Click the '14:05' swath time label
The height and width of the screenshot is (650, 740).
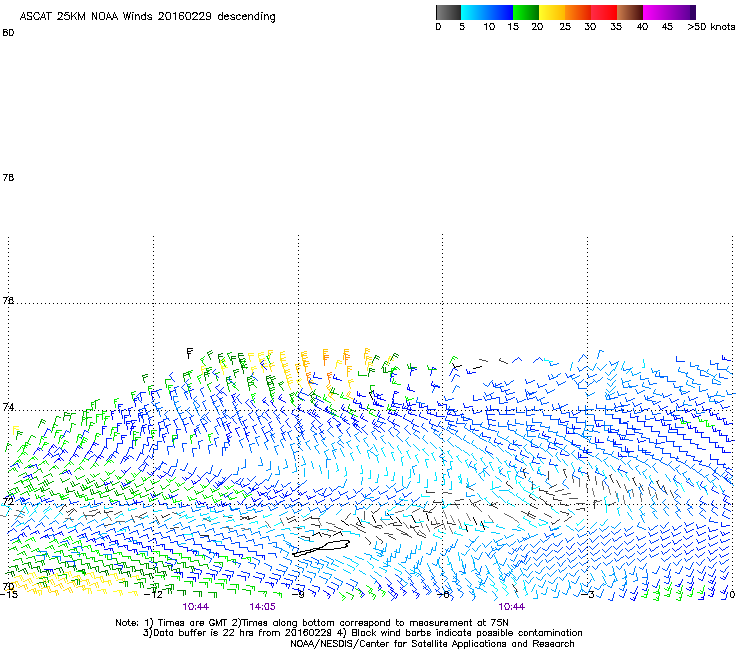coord(262,607)
